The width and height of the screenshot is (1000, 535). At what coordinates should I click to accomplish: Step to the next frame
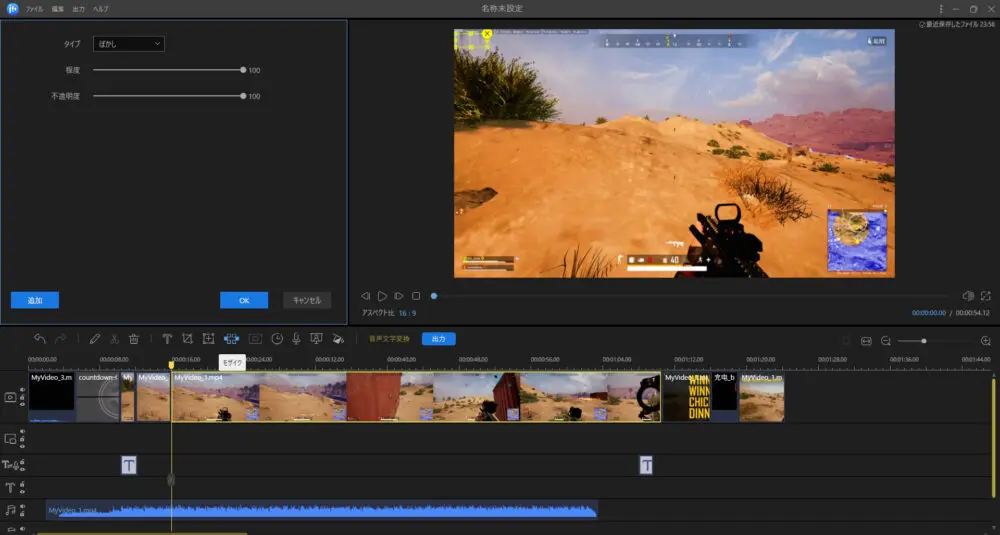399,296
